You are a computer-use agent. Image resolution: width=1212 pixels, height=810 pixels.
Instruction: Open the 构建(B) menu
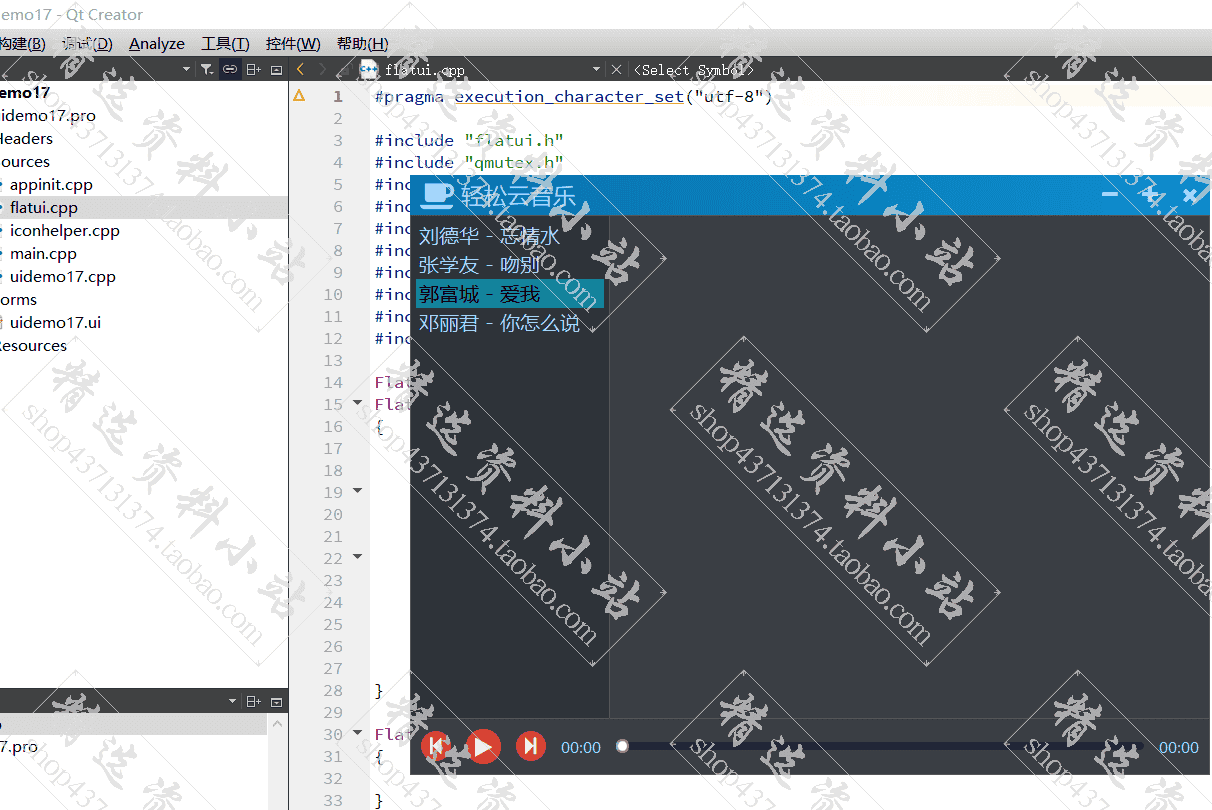[22, 44]
